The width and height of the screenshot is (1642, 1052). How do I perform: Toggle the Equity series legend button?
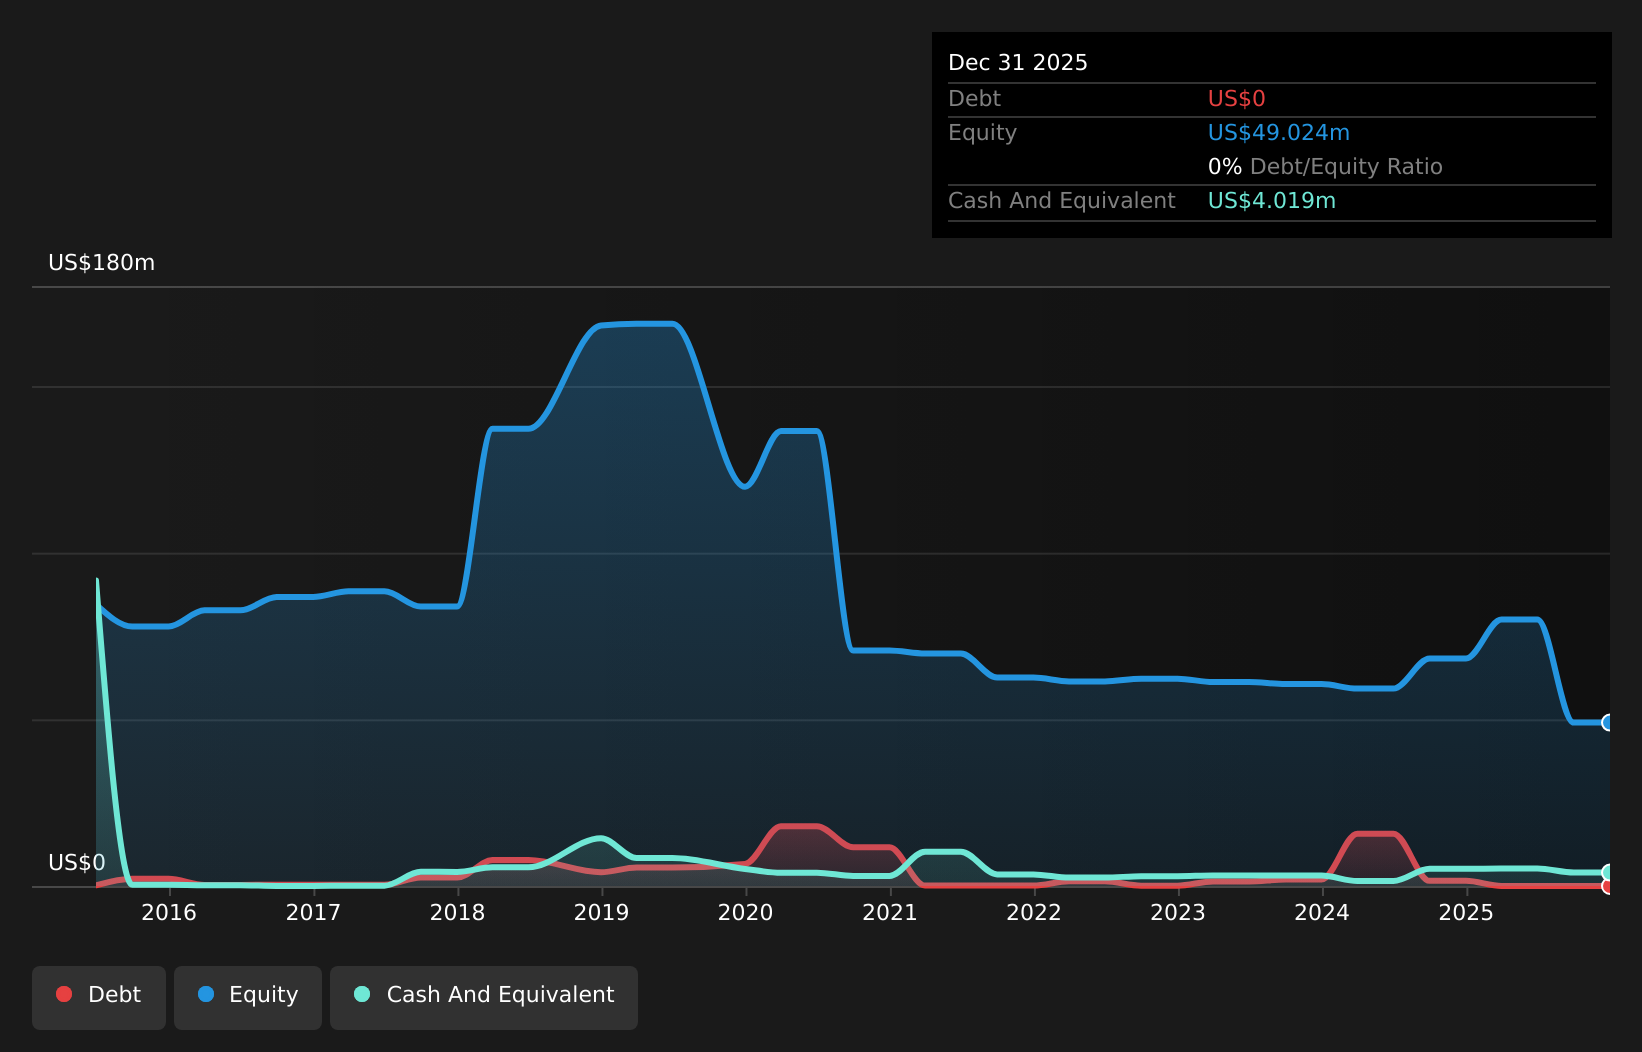pos(248,997)
